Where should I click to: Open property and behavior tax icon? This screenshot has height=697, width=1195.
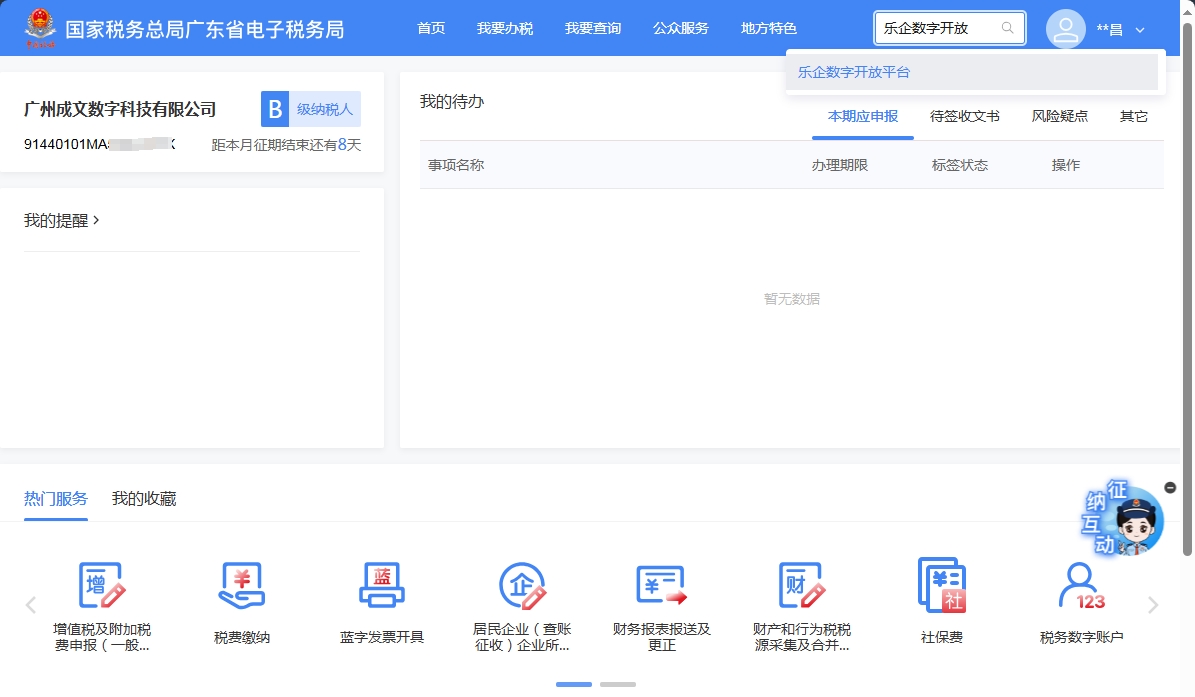click(802, 586)
